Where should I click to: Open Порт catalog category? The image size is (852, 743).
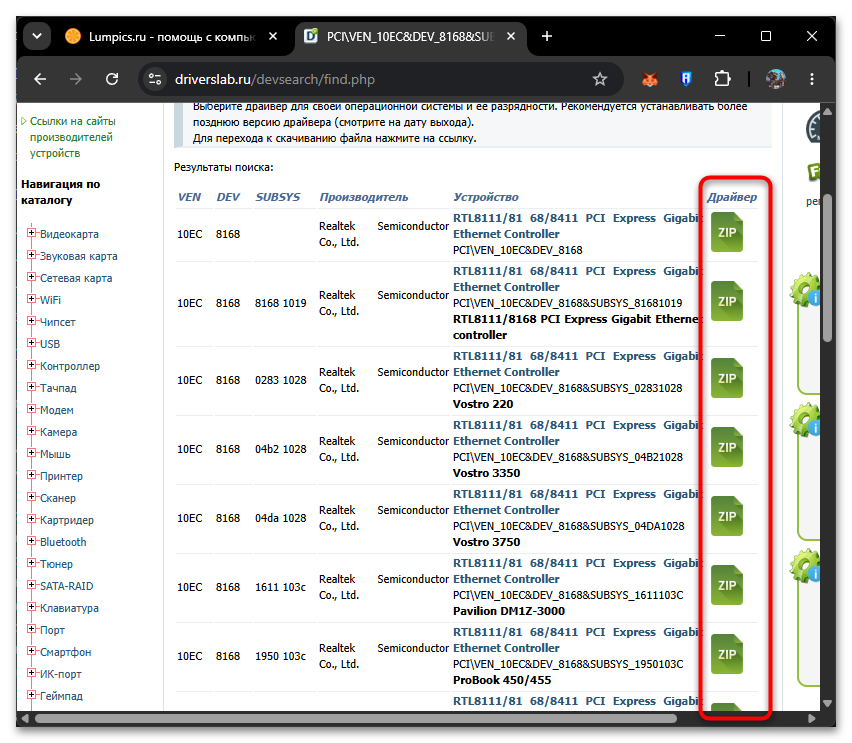(52, 630)
